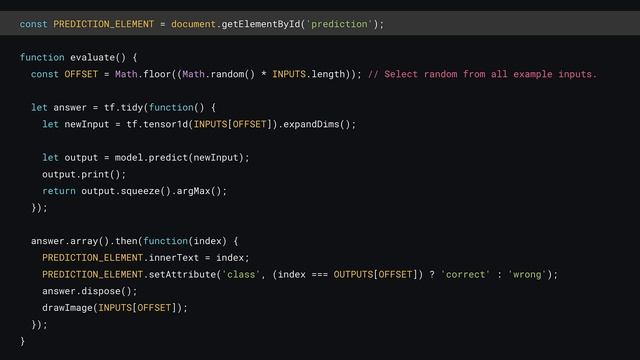Click the evaluate function name
The image size is (640, 360).
pyautogui.click(x=92, y=58)
